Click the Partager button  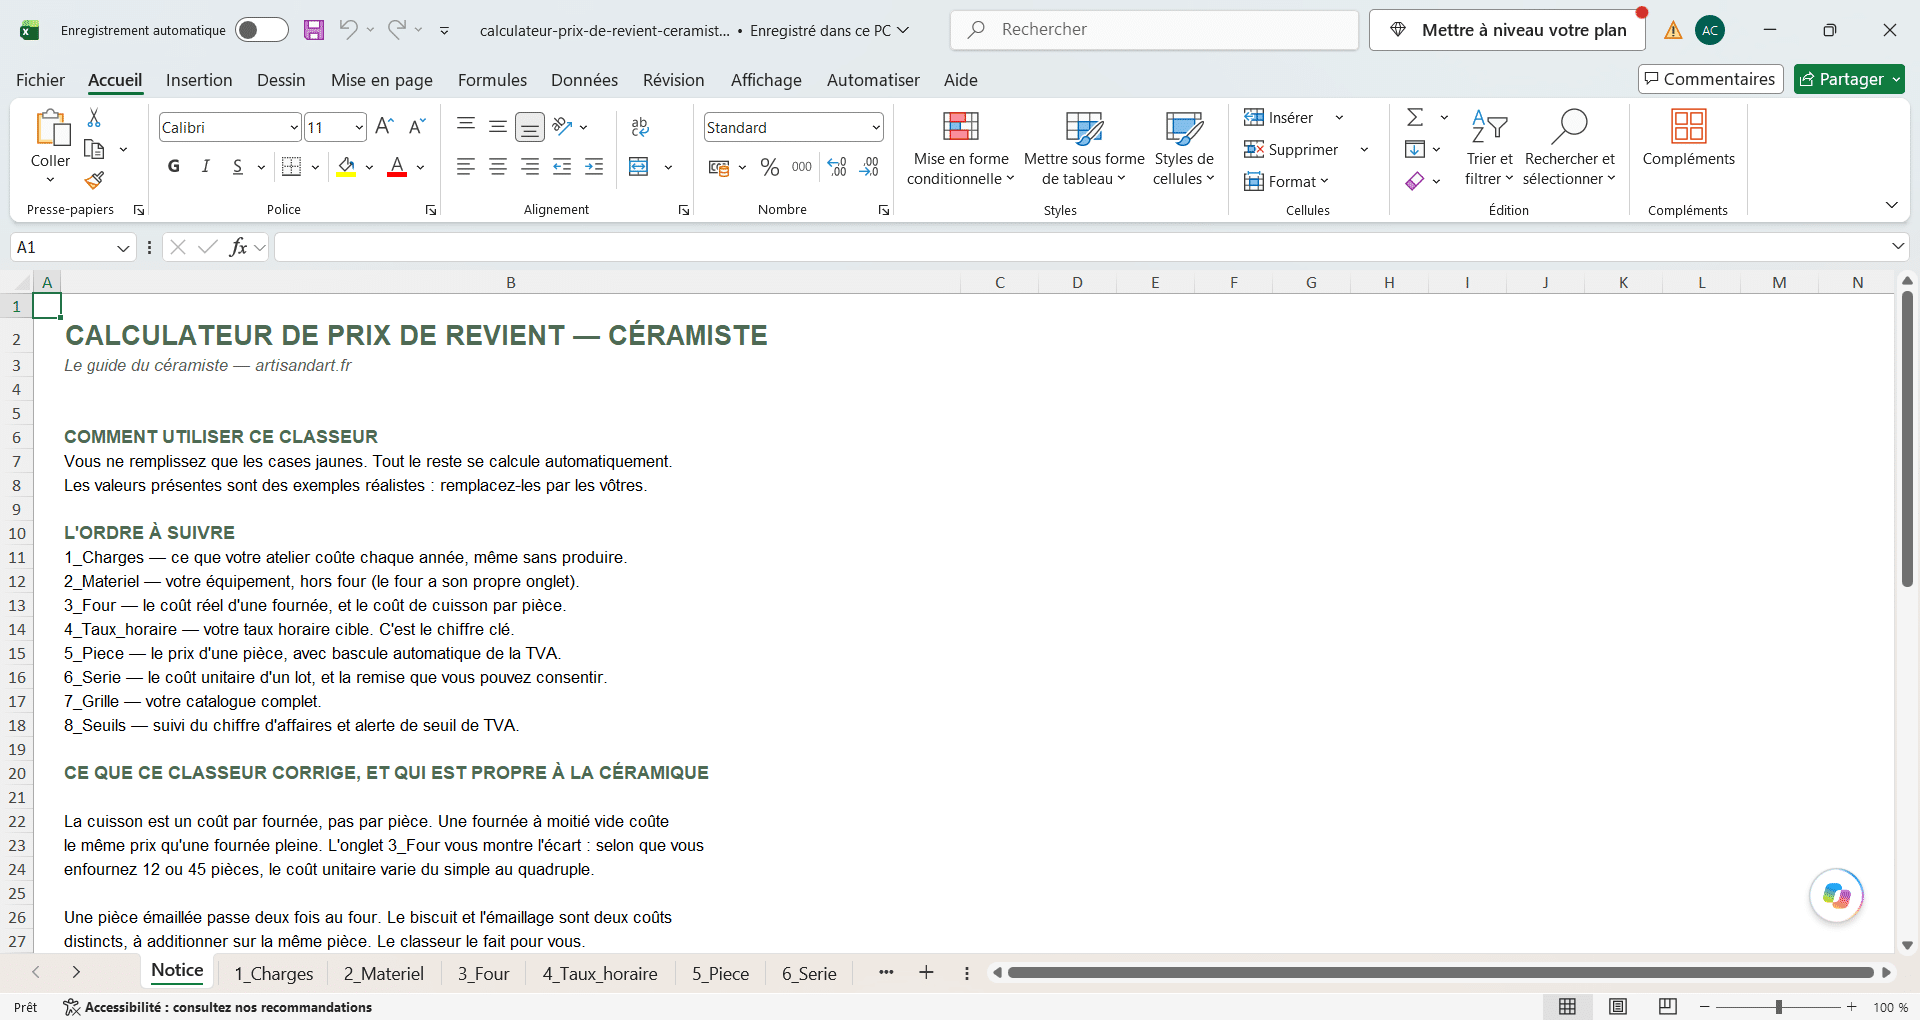[1849, 79]
